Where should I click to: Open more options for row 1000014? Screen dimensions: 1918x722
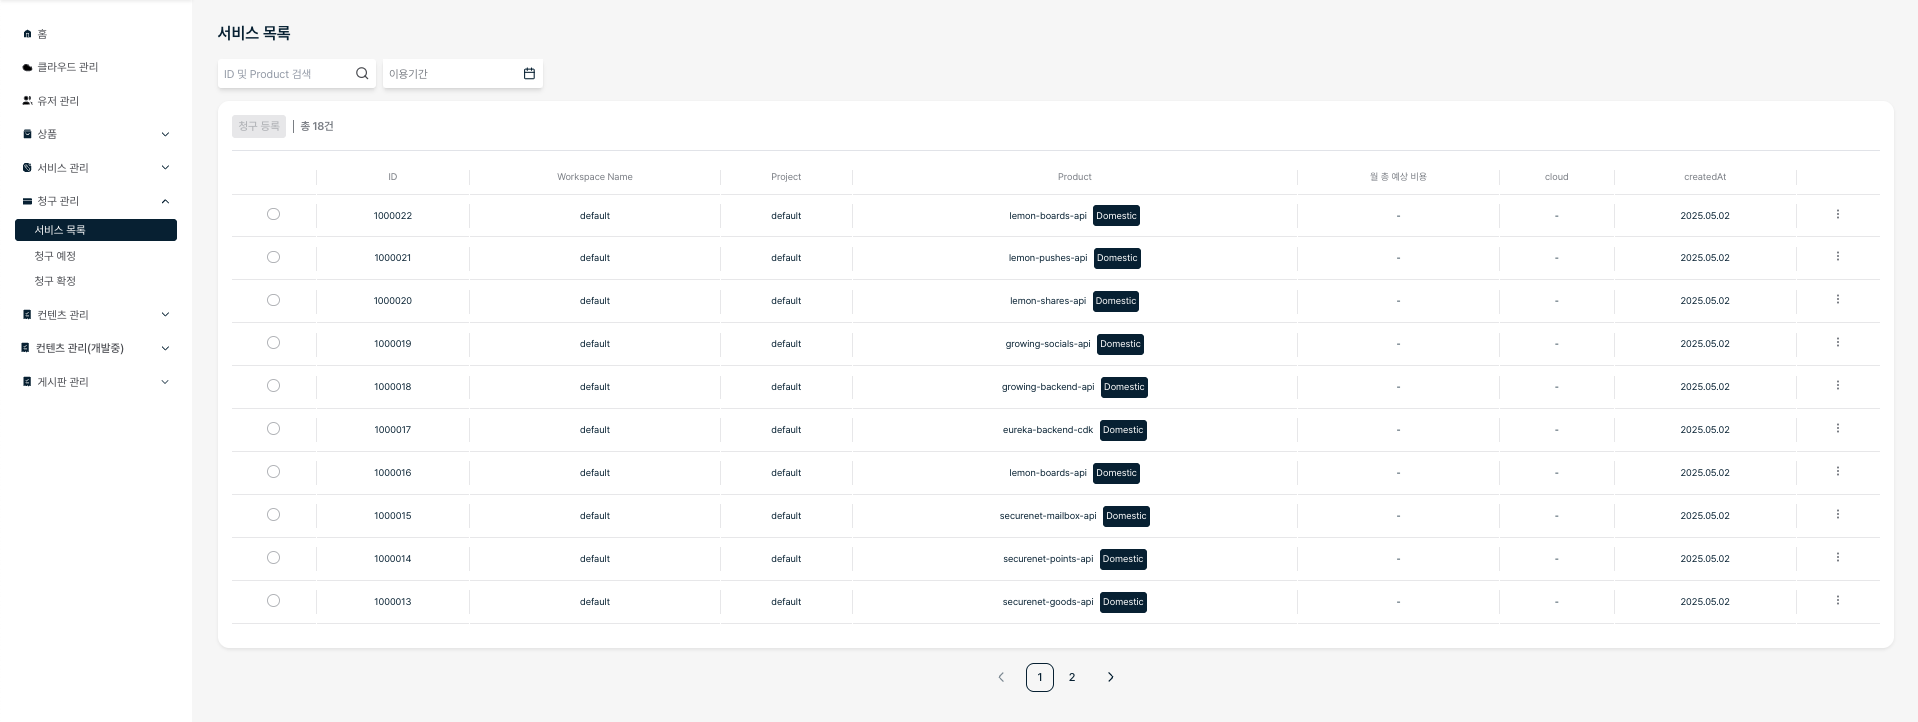1837,558
